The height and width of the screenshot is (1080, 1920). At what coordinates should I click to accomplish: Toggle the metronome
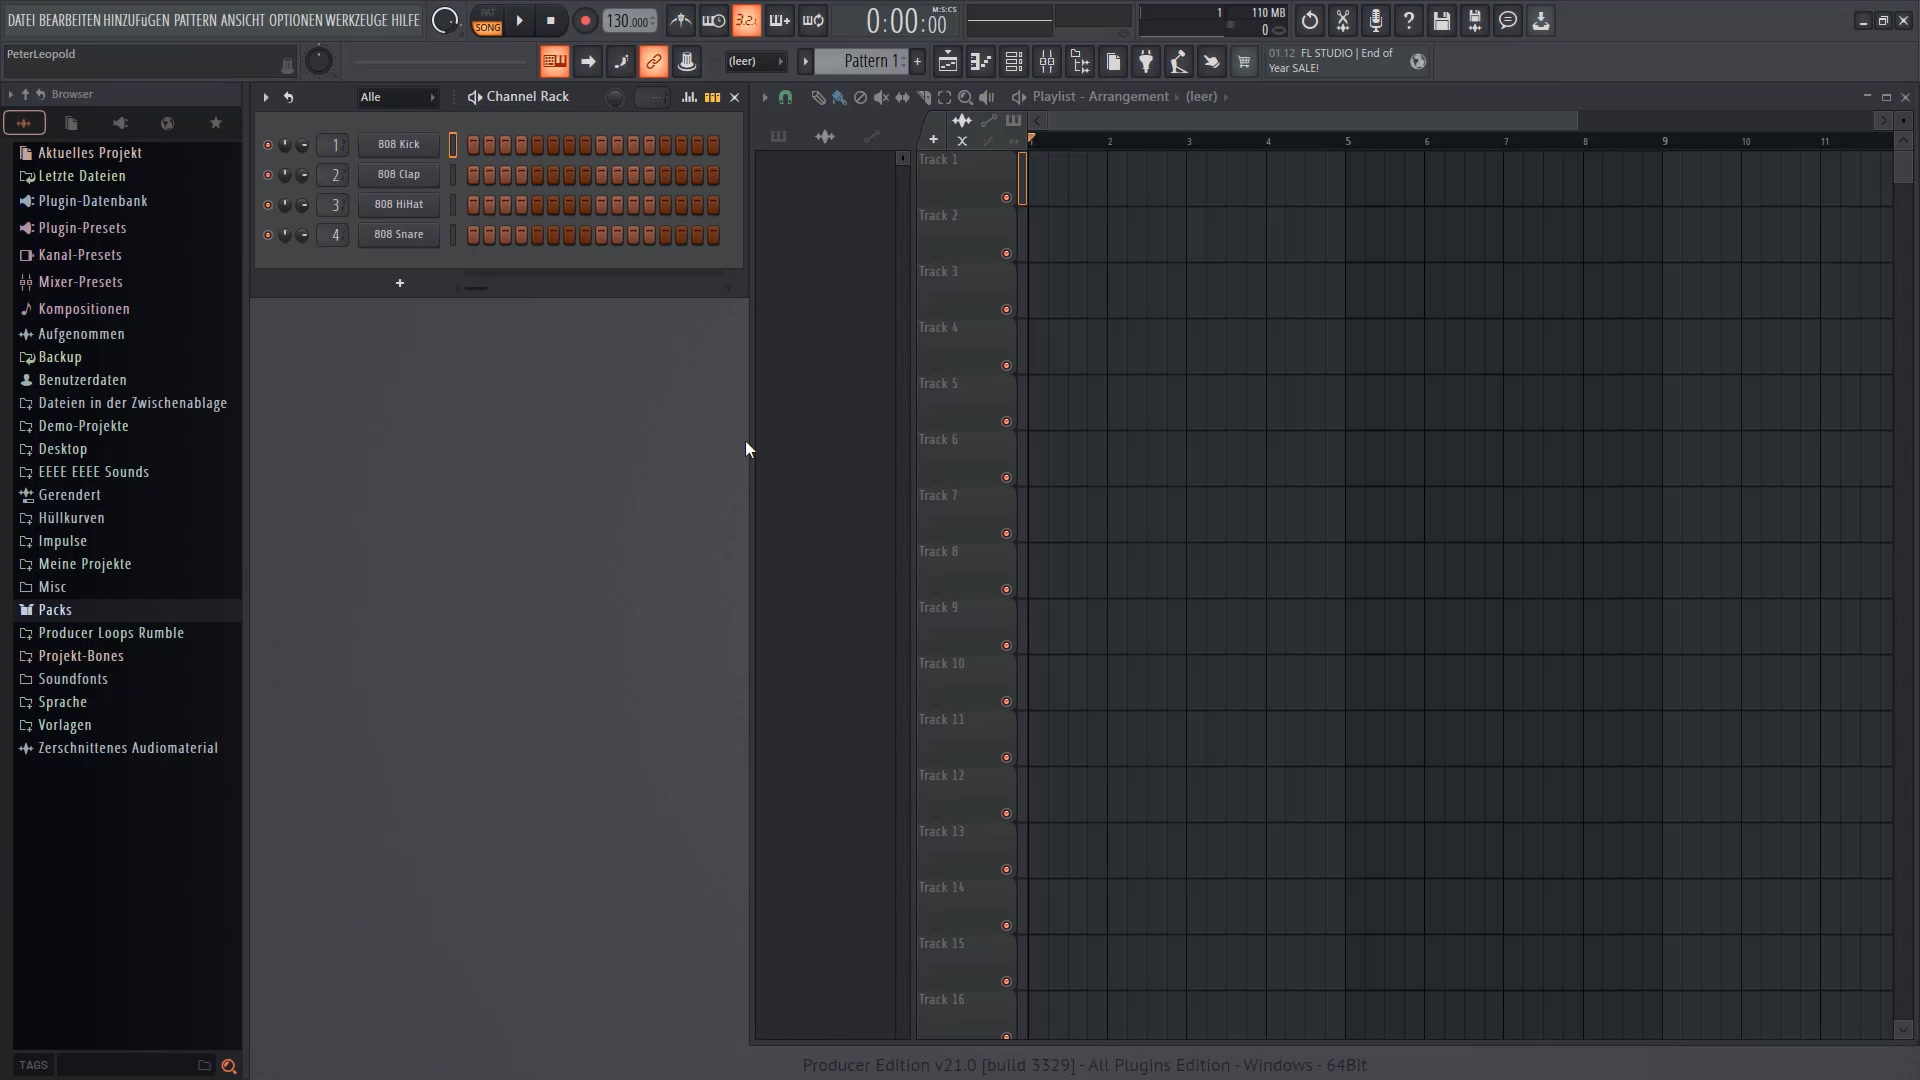click(681, 21)
